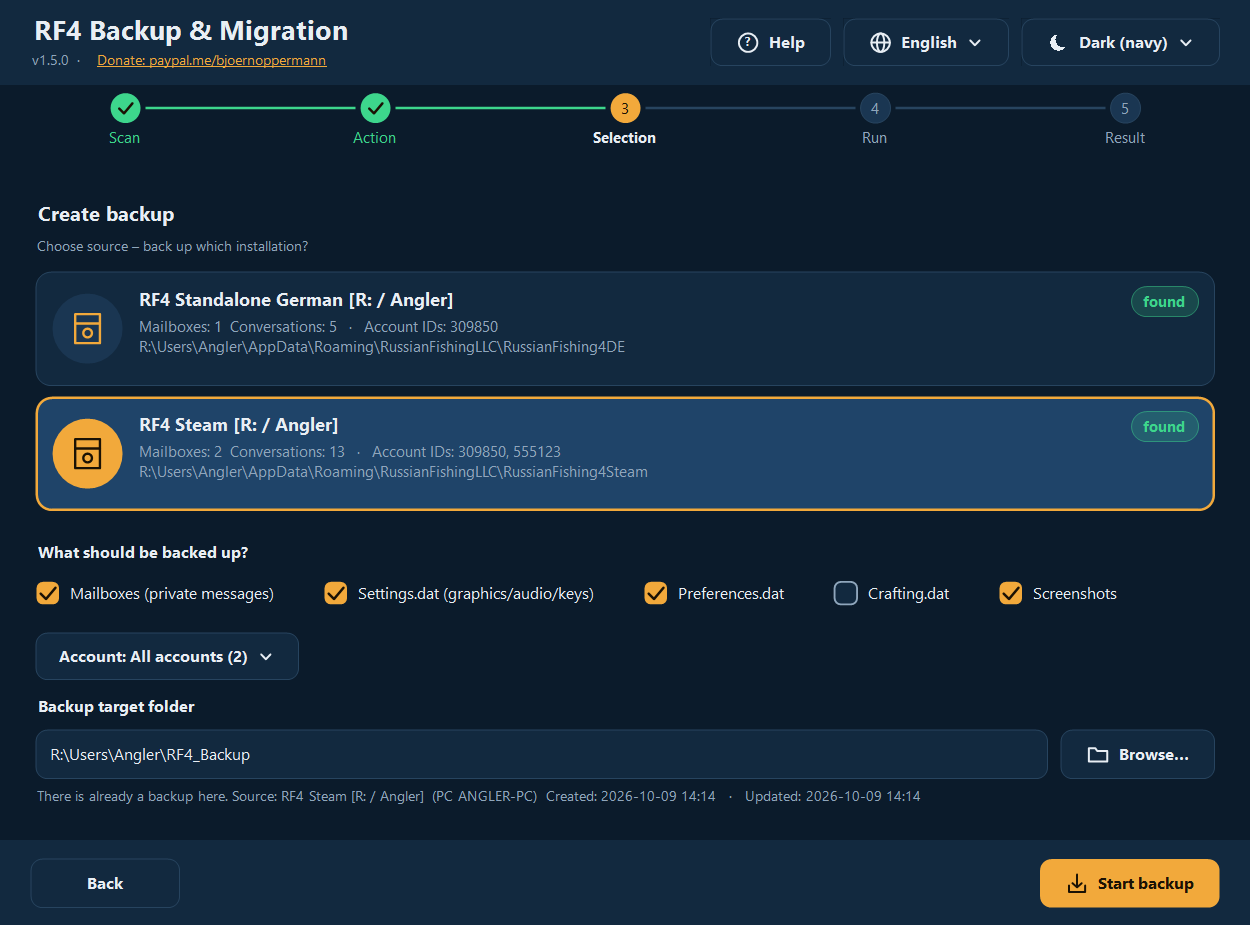Uncheck Screenshots checkbox
Image resolution: width=1250 pixels, height=925 pixels.
(x=1011, y=594)
